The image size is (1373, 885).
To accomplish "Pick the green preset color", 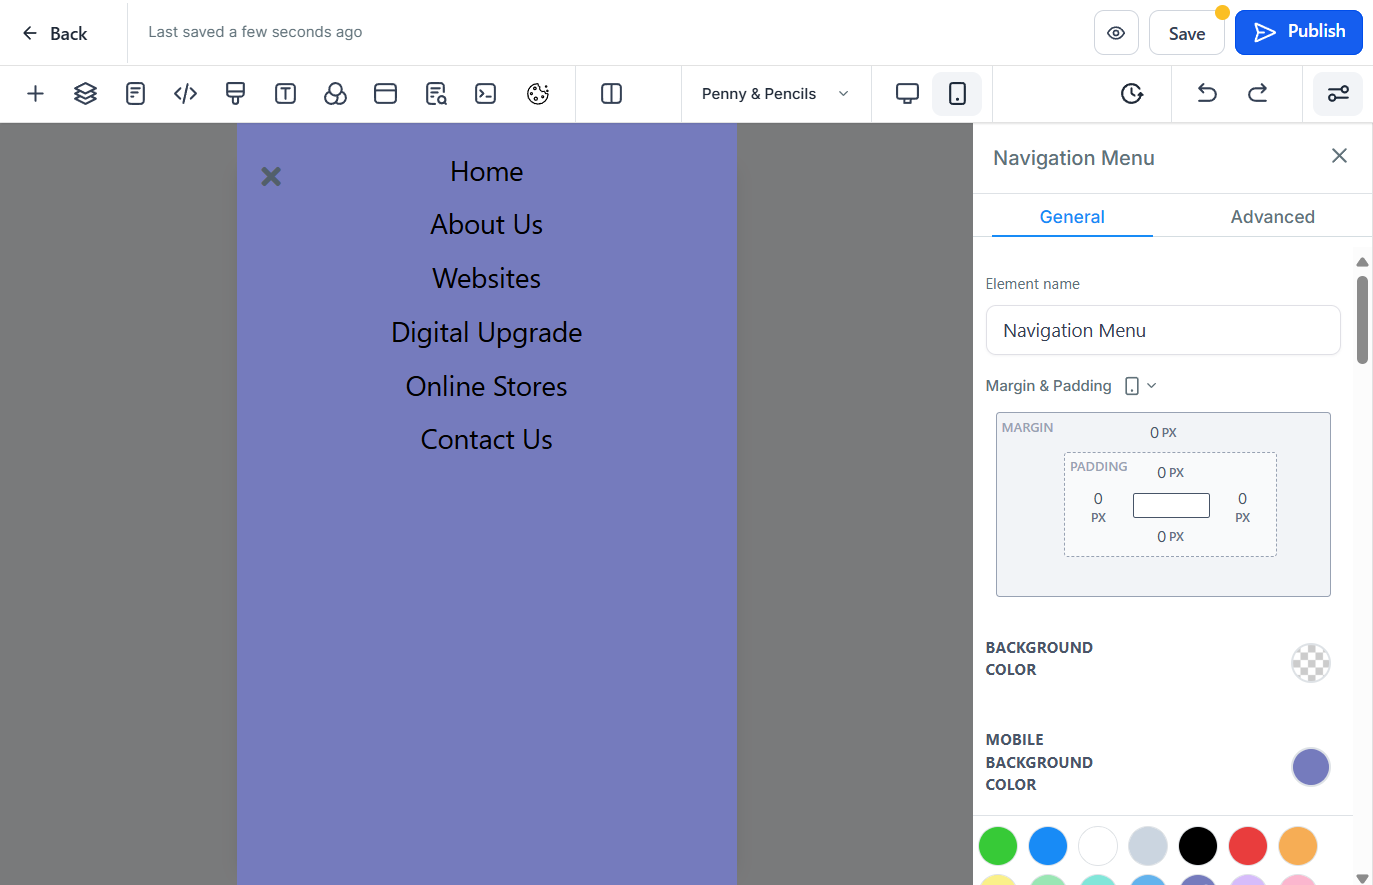I will [x=997, y=846].
